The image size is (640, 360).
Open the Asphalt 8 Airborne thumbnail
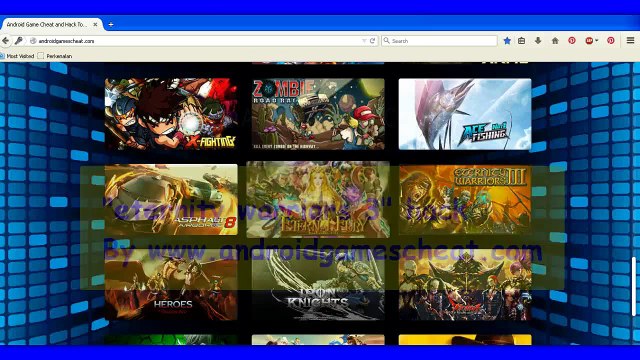pyautogui.click(x=171, y=200)
